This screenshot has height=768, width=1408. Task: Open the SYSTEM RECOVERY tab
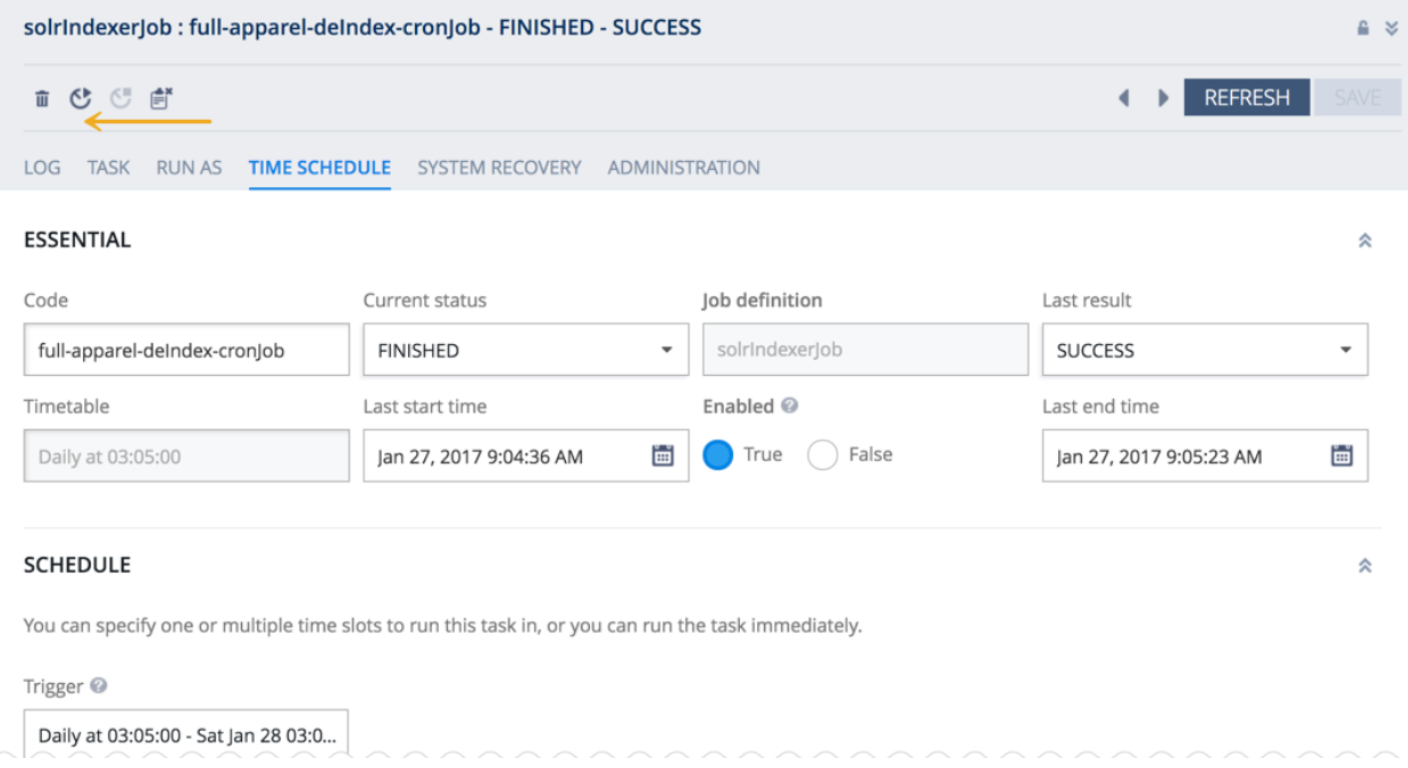click(x=499, y=167)
